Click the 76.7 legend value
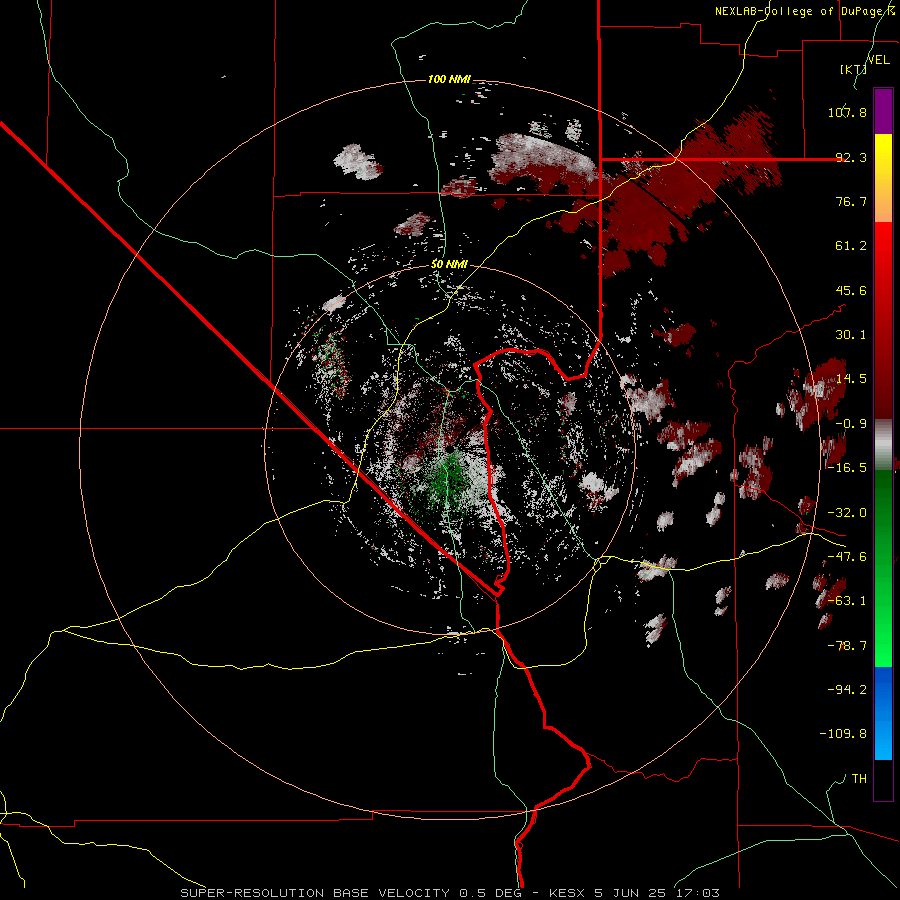 click(851, 201)
